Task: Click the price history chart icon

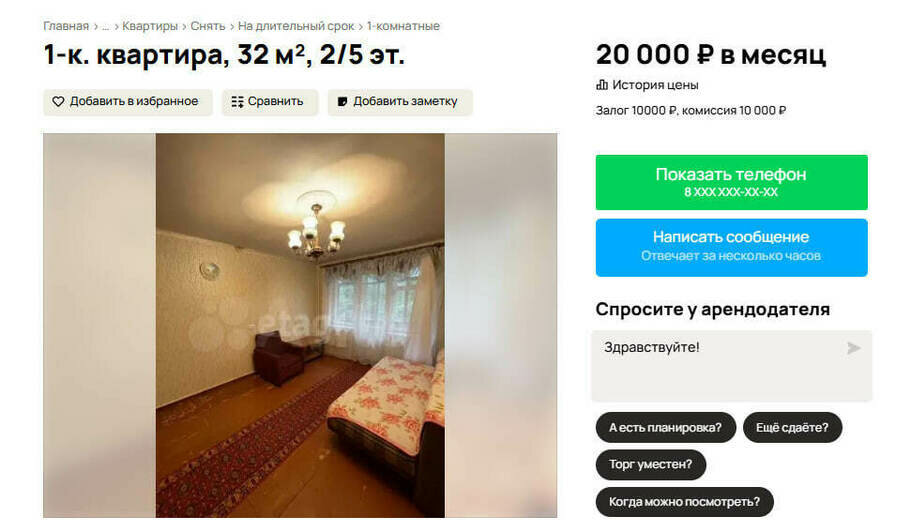Action: click(x=602, y=85)
